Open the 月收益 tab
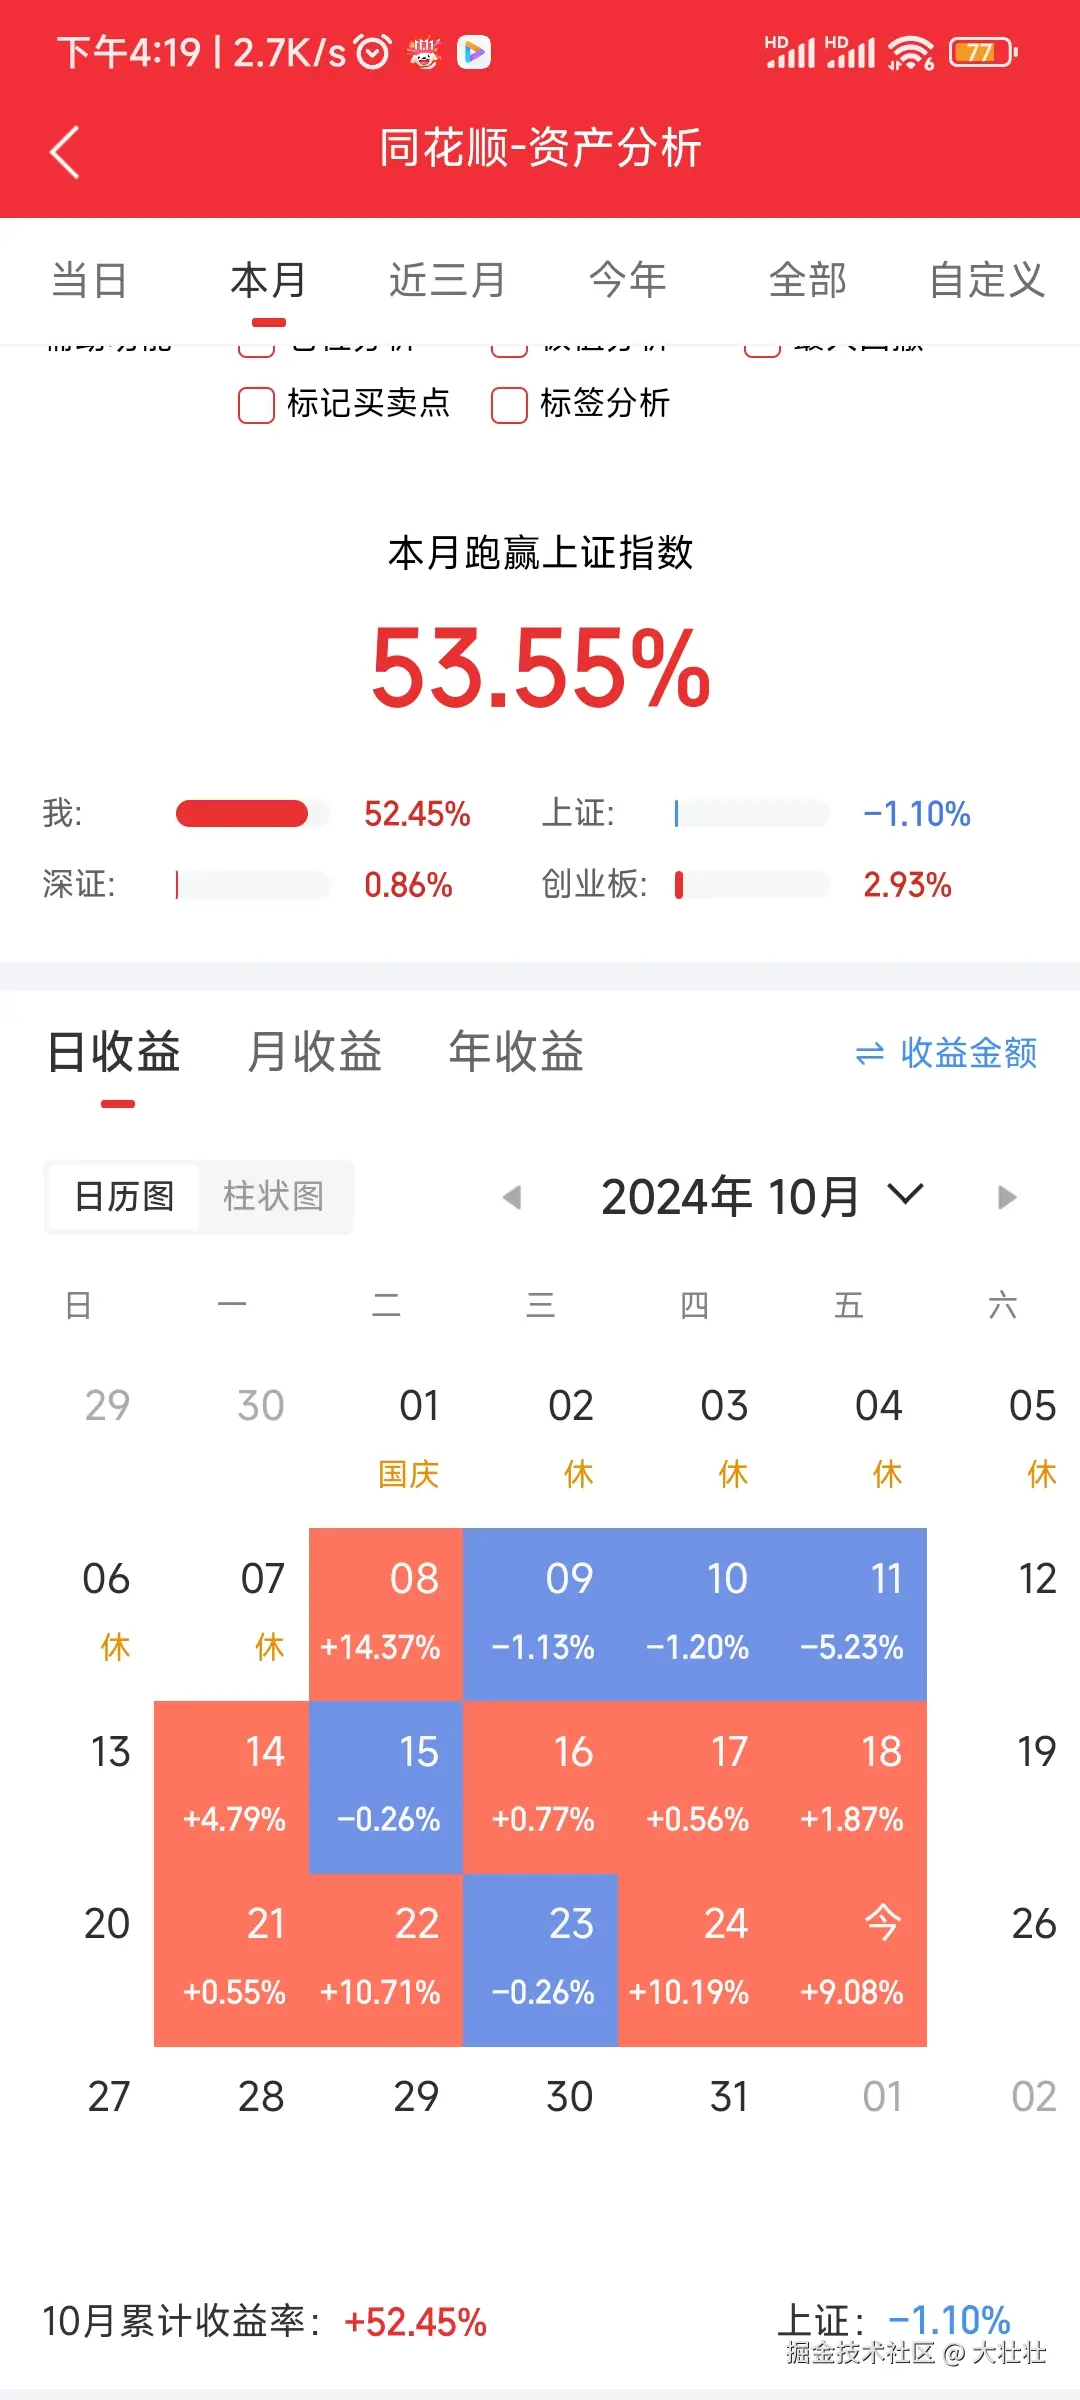Screen dimensions: 1080x2400 point(314,1052)
